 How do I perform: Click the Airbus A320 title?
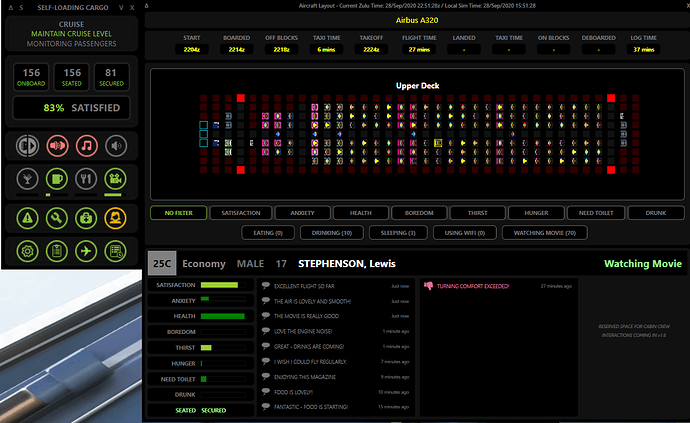click(417, 20)
